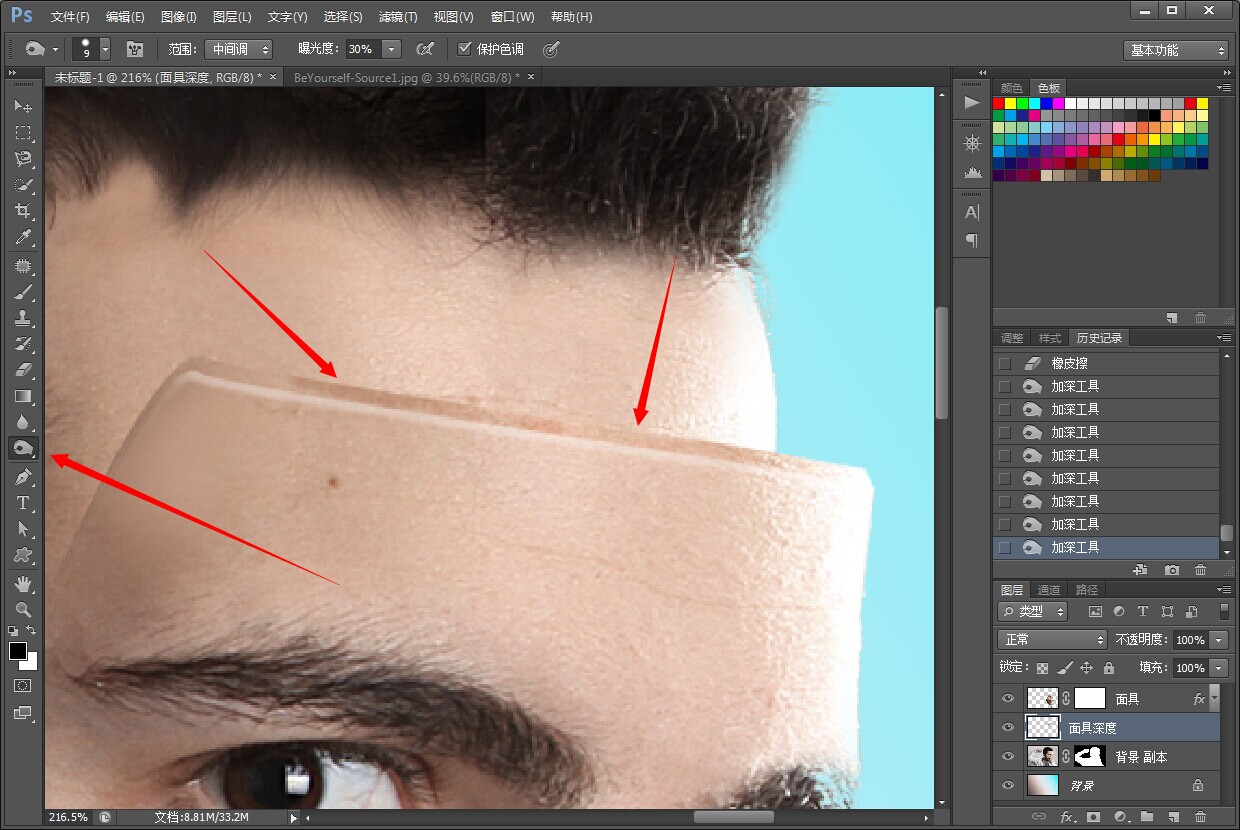Select the Move tool
This screenshot has height=830, width=1240.
23,106
